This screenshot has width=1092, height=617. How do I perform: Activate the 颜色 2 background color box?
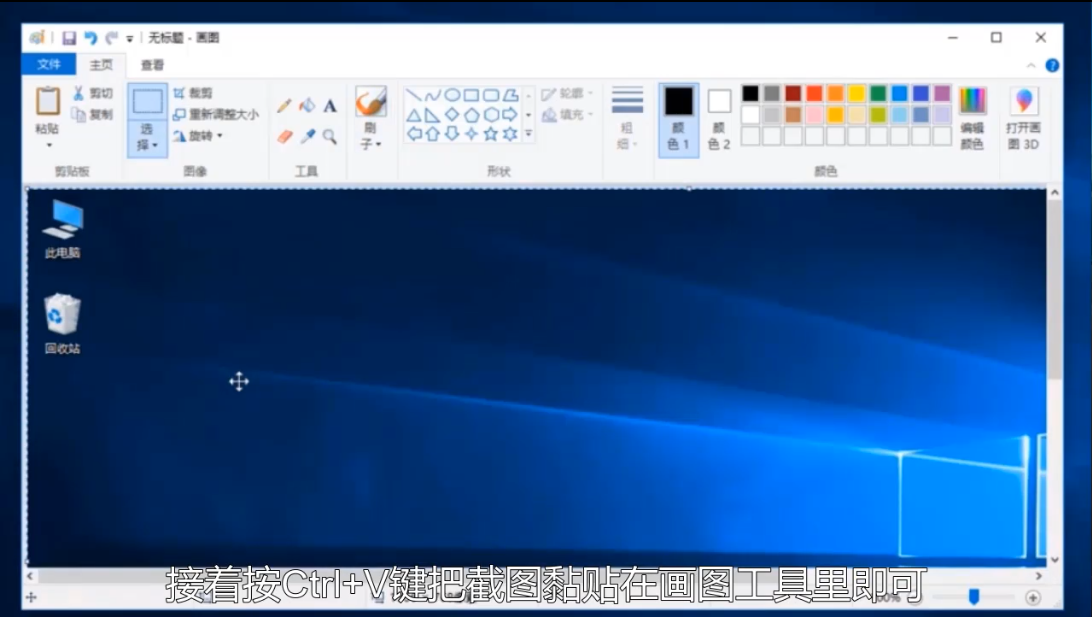click(719, 117)
